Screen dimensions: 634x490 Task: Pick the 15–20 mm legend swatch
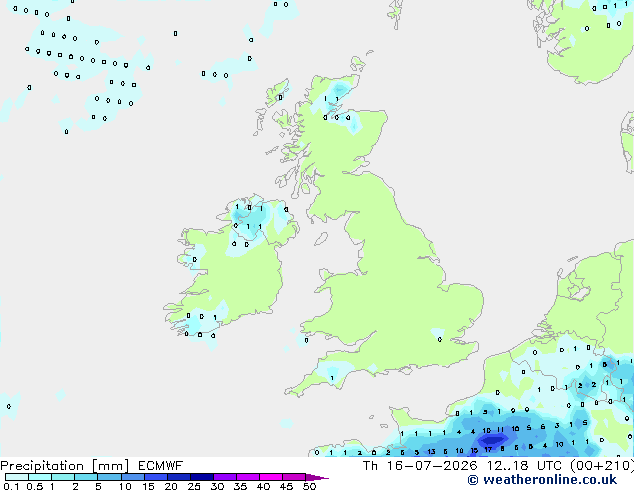155,477
